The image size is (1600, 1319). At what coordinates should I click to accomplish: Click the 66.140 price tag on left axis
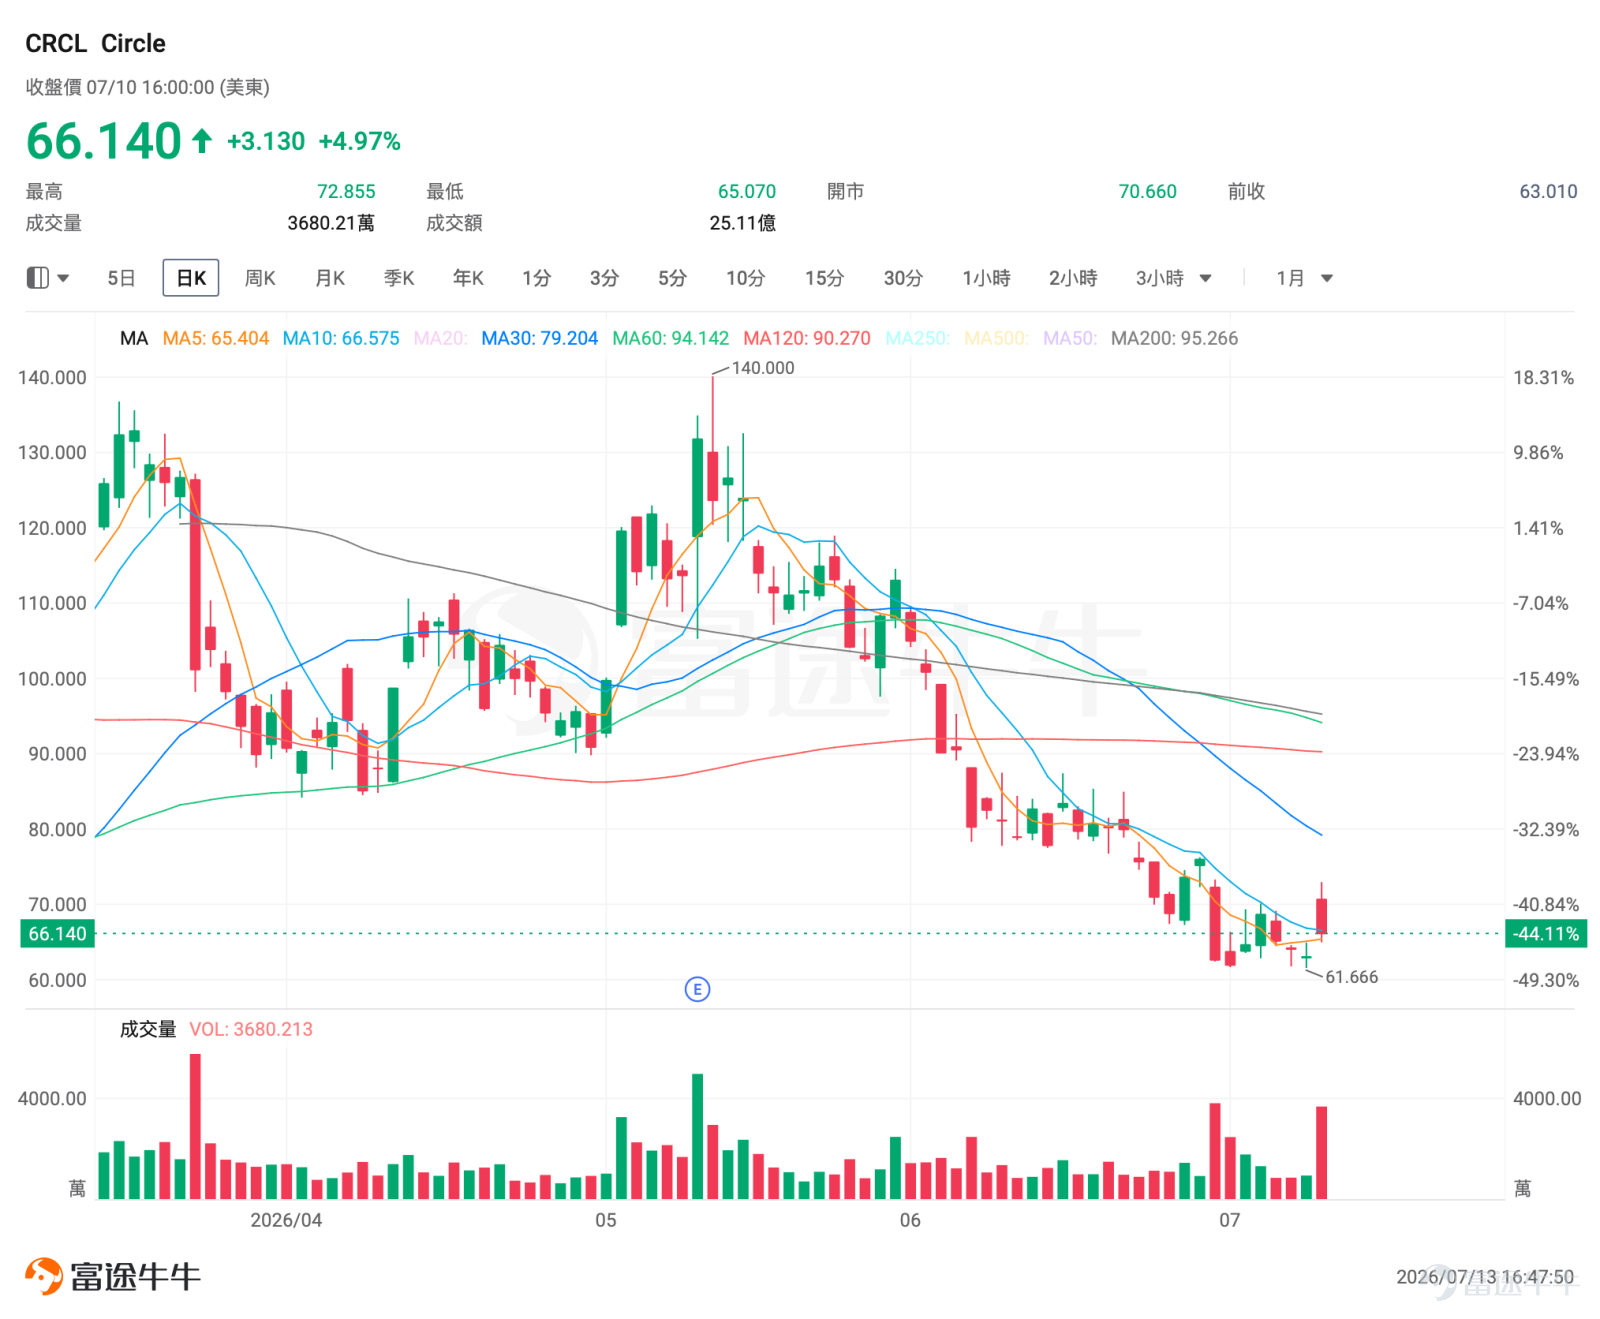click(x=58, y=934)
